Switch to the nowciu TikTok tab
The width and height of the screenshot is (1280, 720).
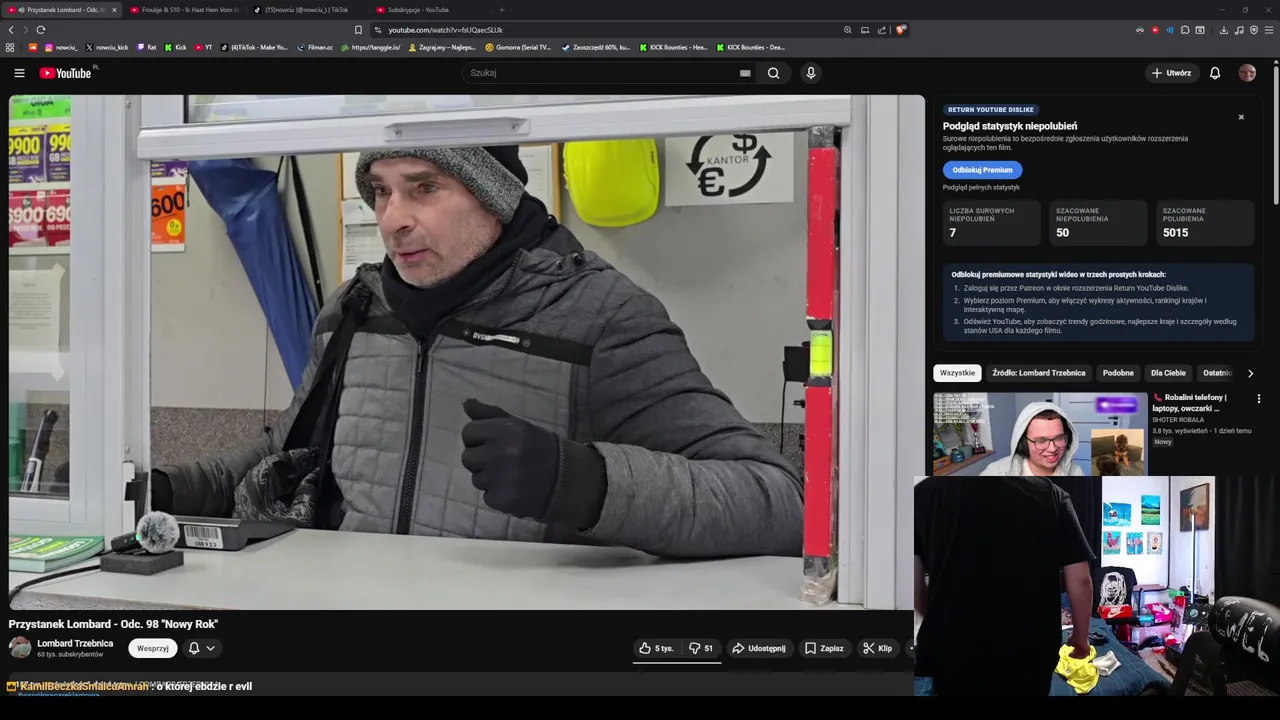[x=308, y=10]
